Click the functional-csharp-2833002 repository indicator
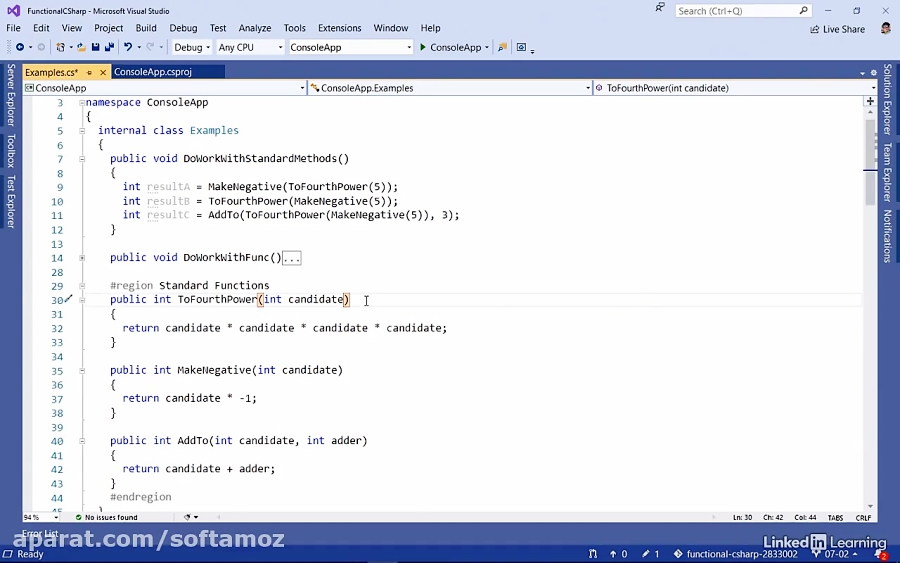 tap(736, 554)
